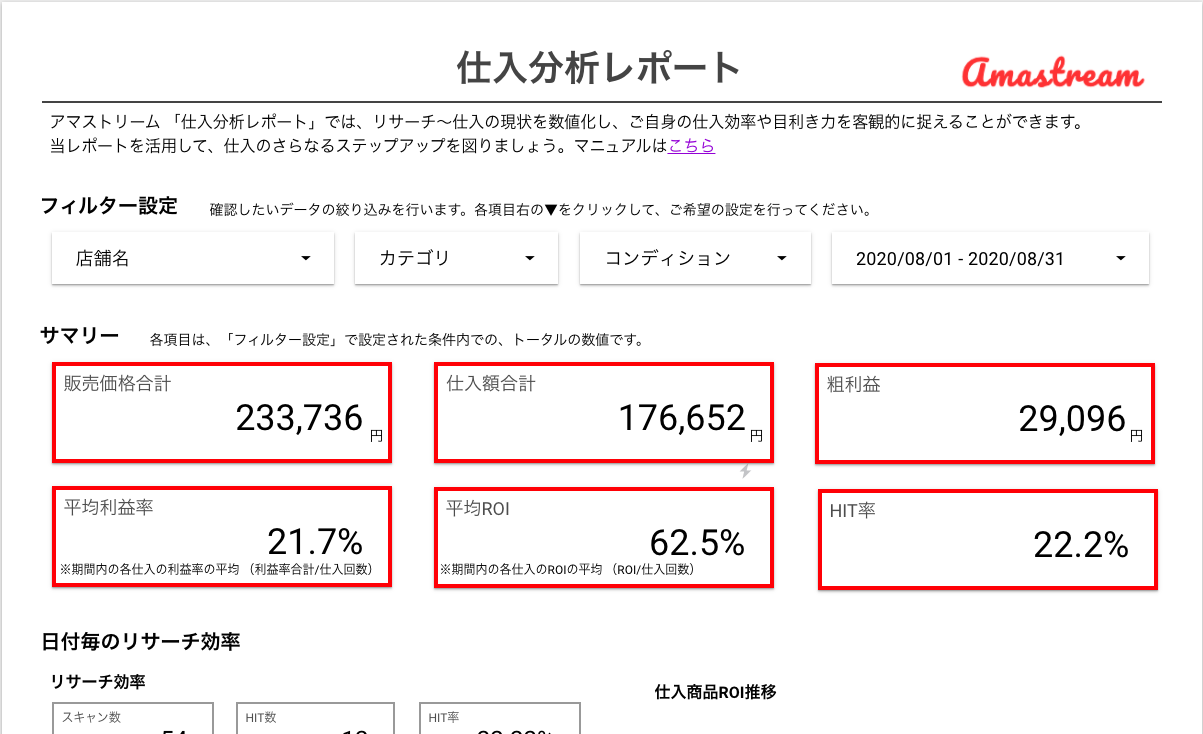This screenshot has height=734, width=1203.
Task: Click the 233,736 sales total value
Action: tap(299, 418)
